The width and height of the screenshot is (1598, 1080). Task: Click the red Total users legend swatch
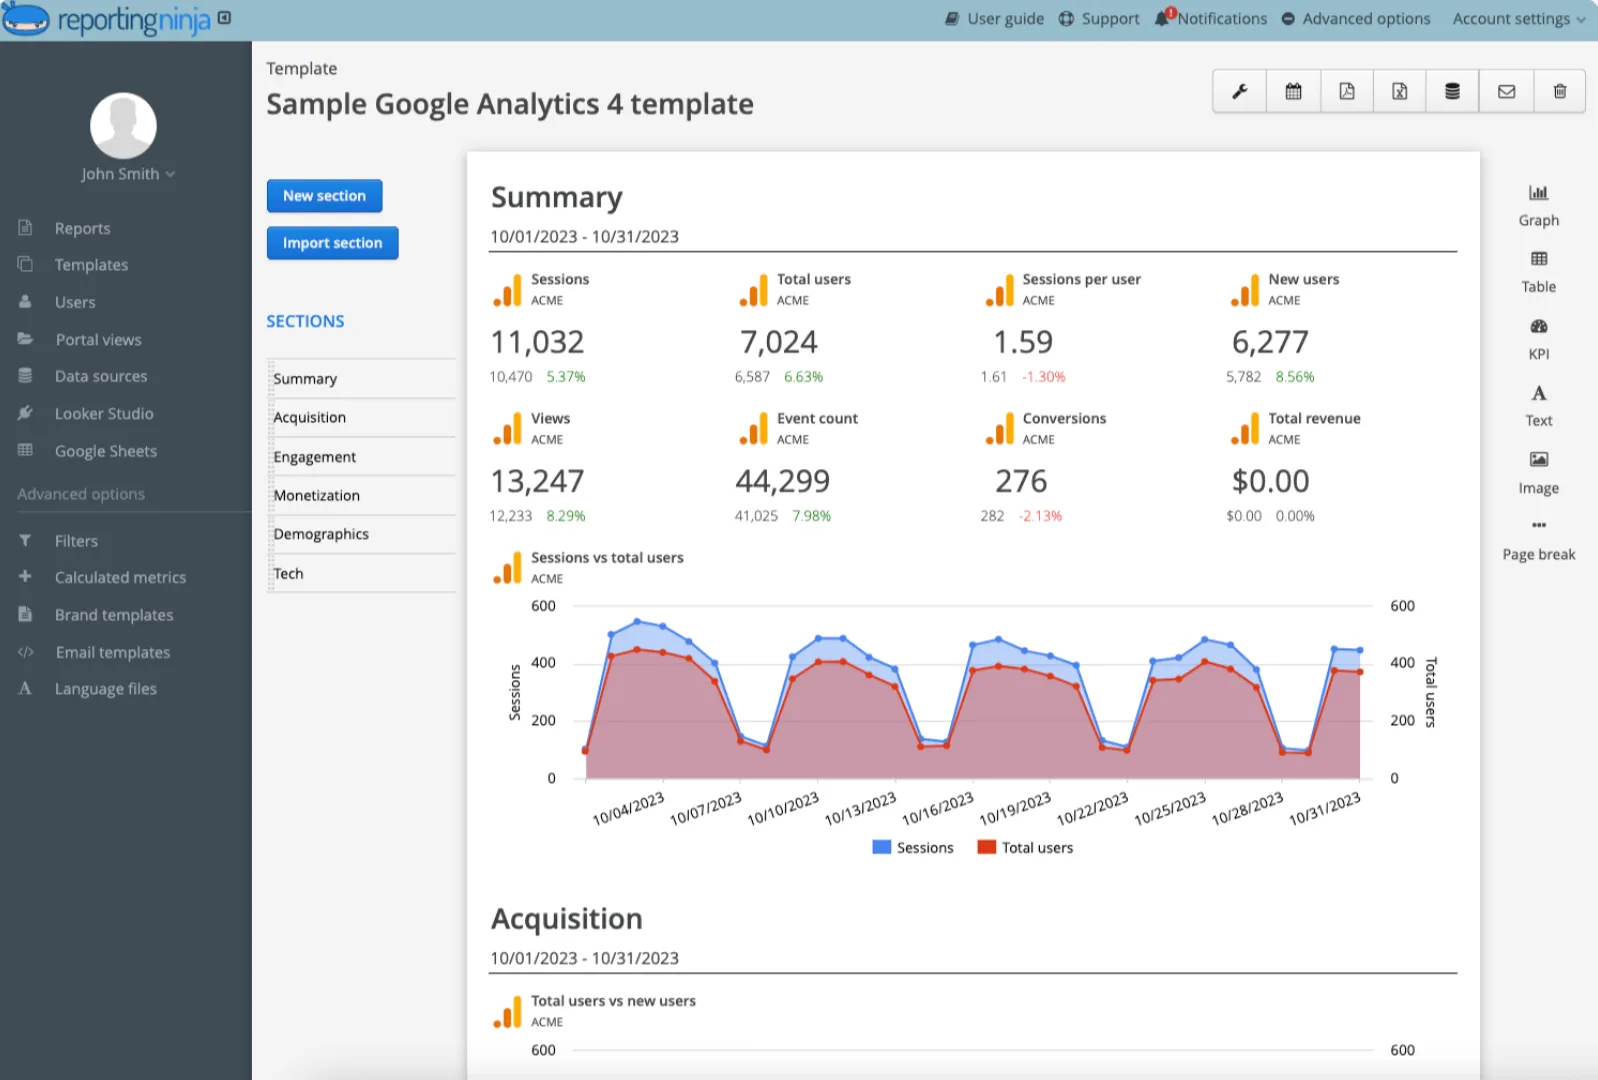pos(986,847)
